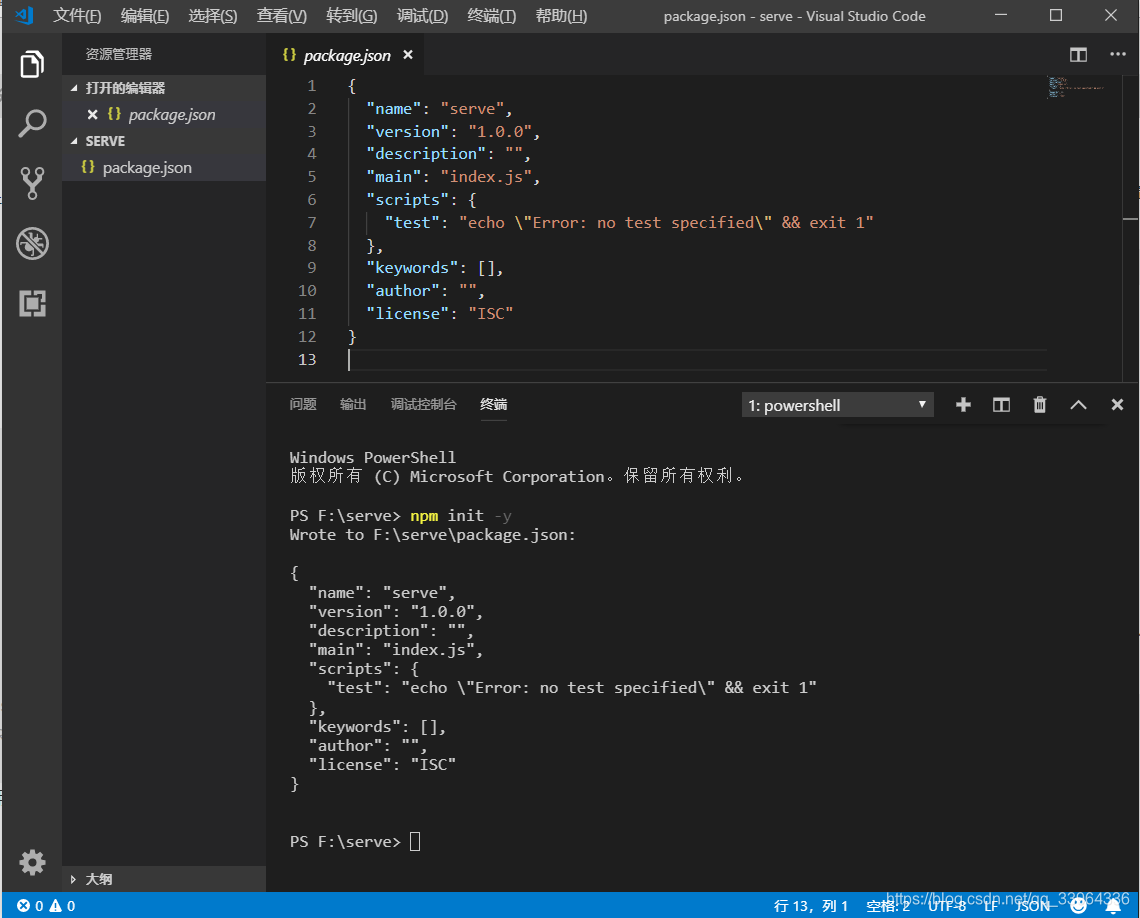Change file encoding UTF-8
Viewport: 1140px width, 918px height.
pos(947,906)
